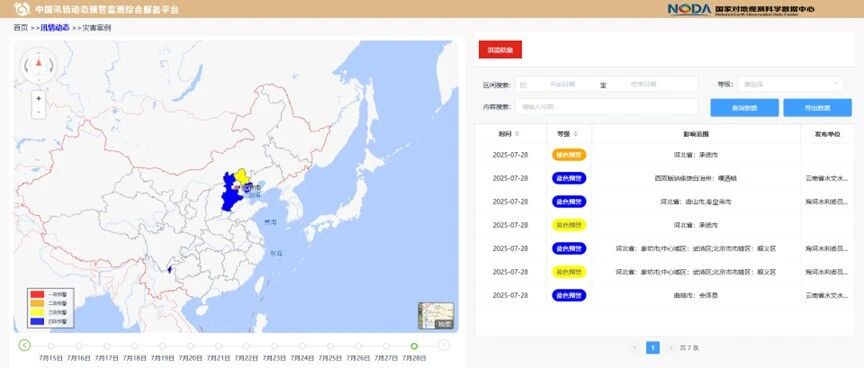Click the end date field

[644, 84]
